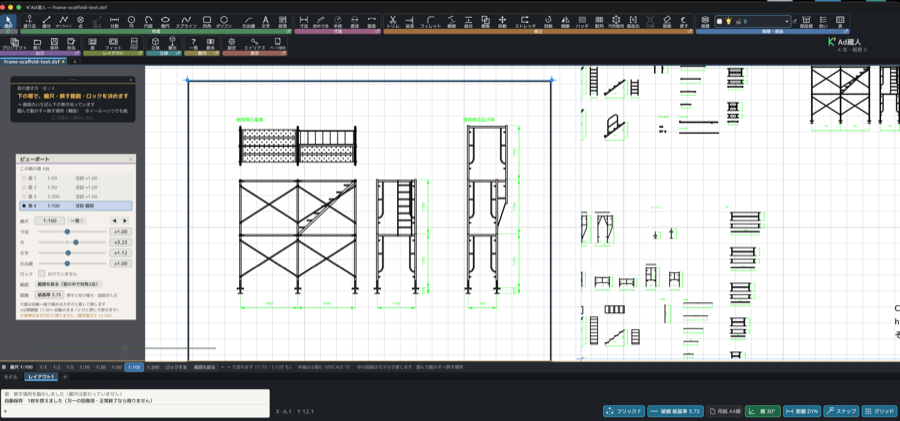
Task: Expand the レイアウト group launcher arrow
Action: [x=139, y=53]
